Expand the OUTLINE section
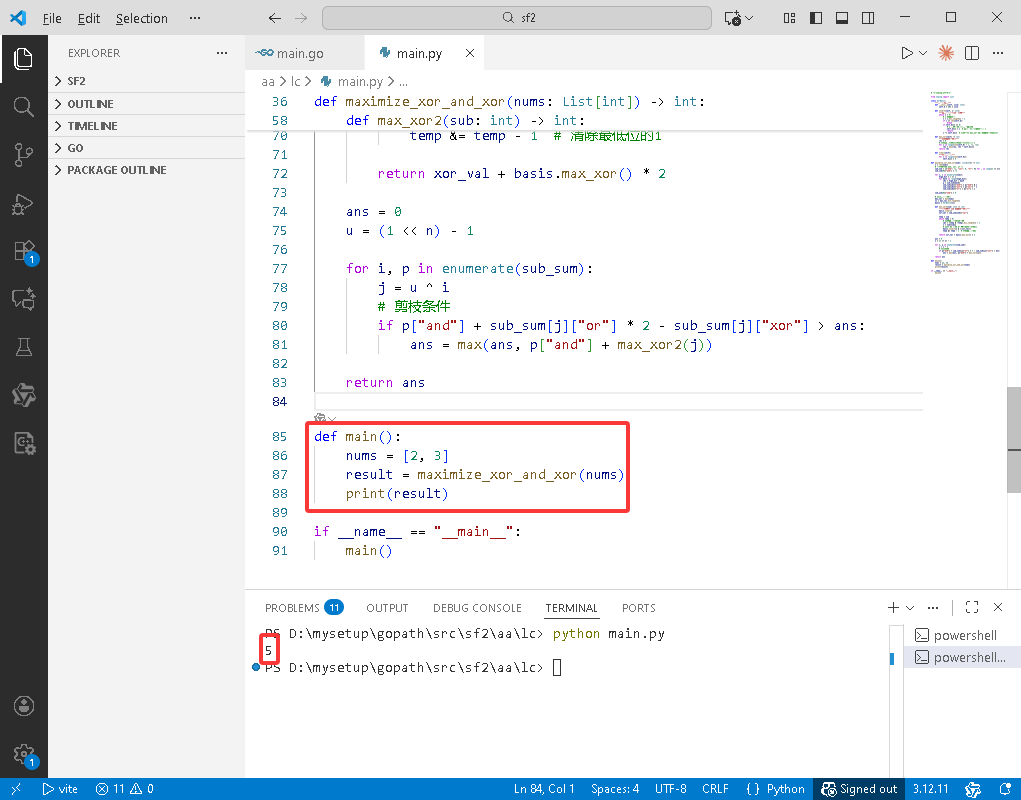Screen dimensions: 1021x800 click(x=147, y=103)
